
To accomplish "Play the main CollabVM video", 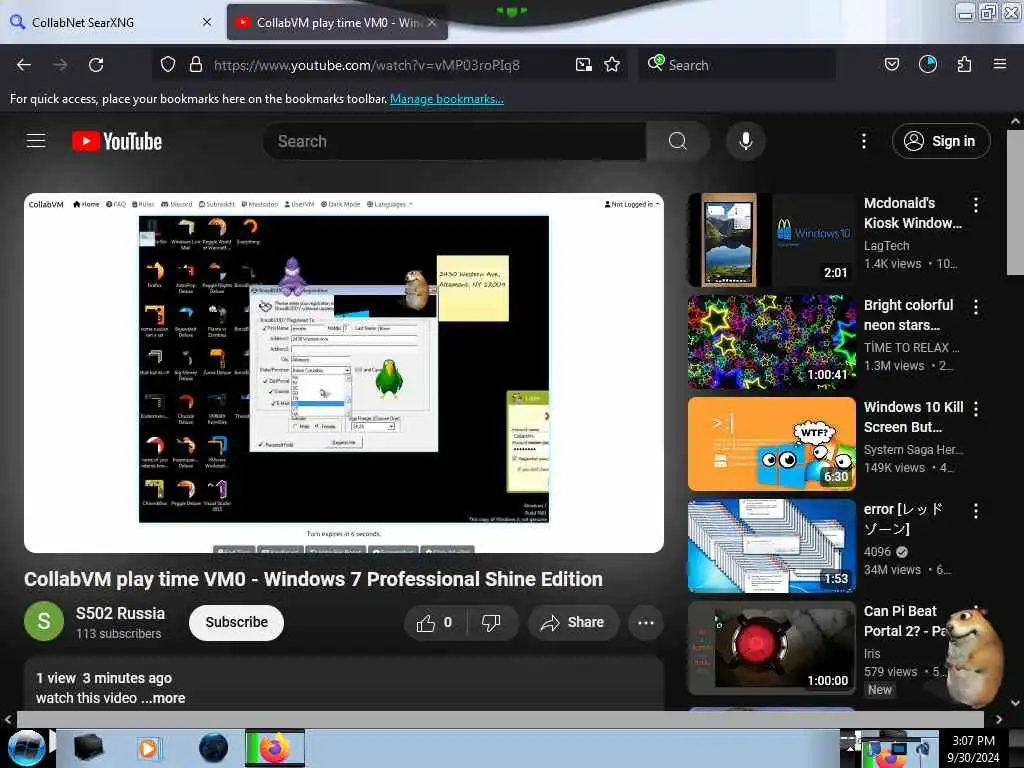I will point(344,373).
